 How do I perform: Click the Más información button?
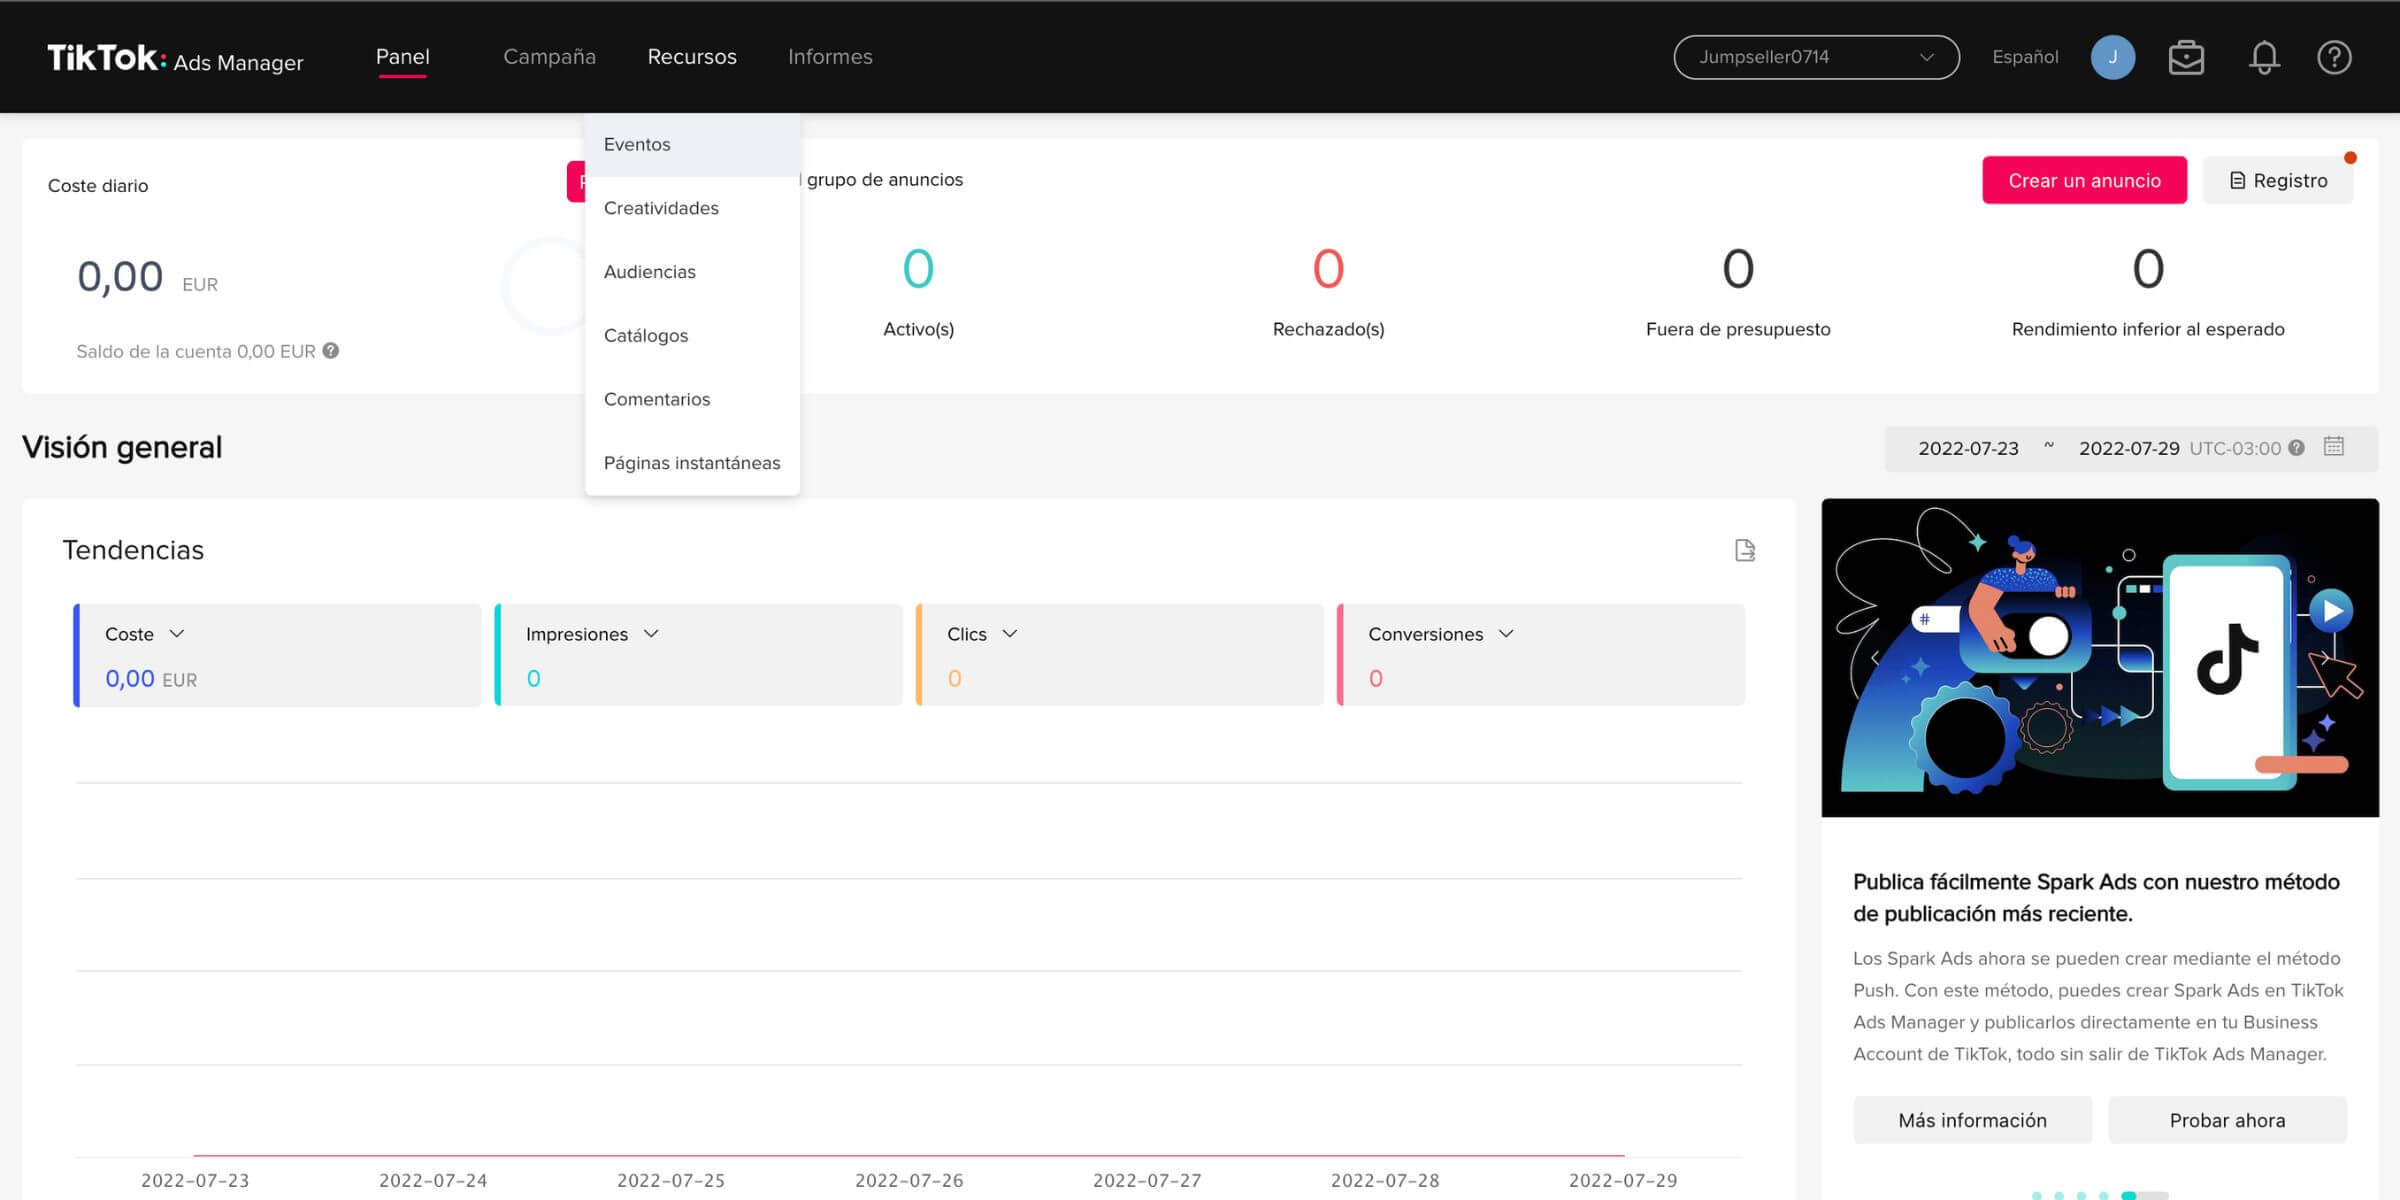pyautogui.click(x=1972, y=1120)
